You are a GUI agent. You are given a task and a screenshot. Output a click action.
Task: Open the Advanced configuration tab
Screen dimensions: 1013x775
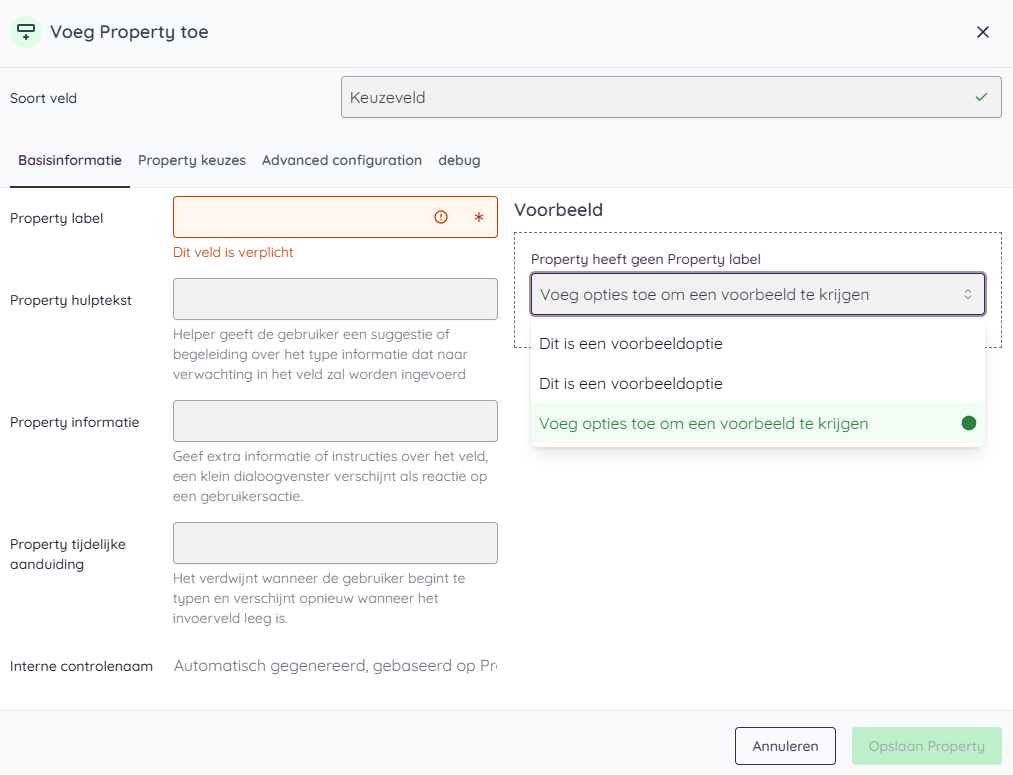pyautogui.click(x=341, y=160)
